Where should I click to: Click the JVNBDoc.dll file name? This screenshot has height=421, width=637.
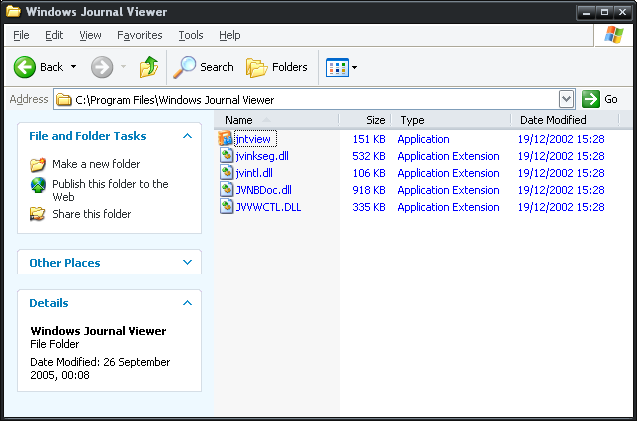pos(264,190)
